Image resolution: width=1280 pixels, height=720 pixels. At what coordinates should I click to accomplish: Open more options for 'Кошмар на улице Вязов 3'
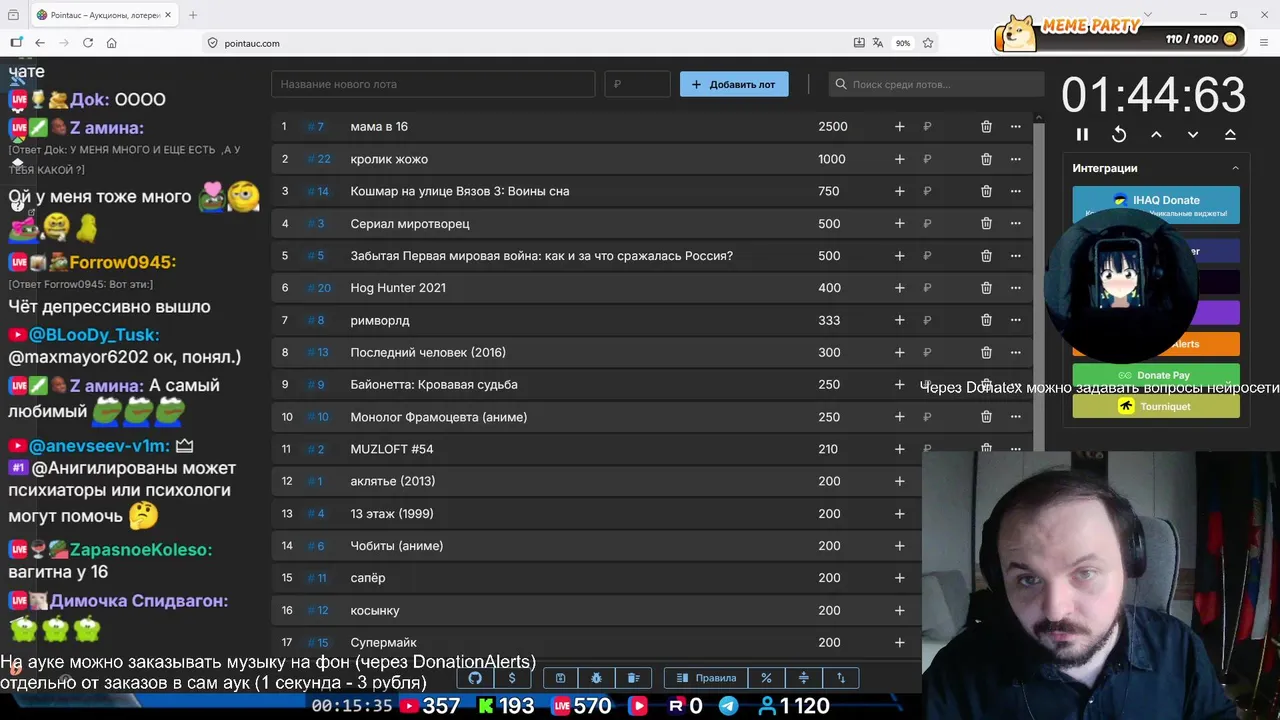(x=1015, y=191)
